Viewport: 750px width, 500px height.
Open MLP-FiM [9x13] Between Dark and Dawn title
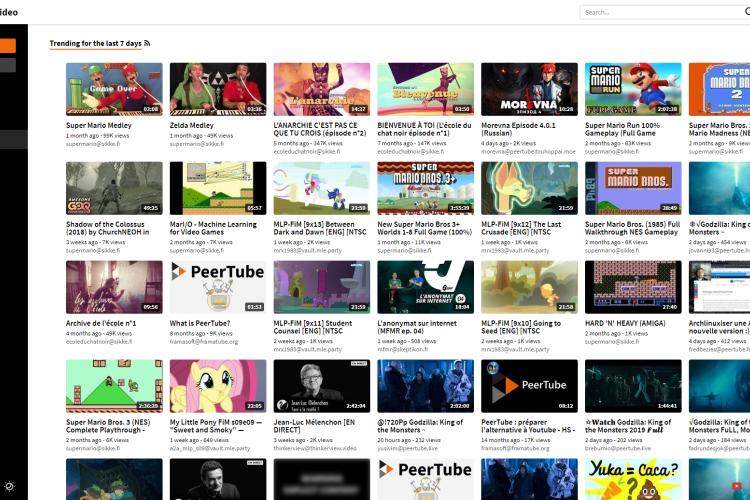pos(320,228)
